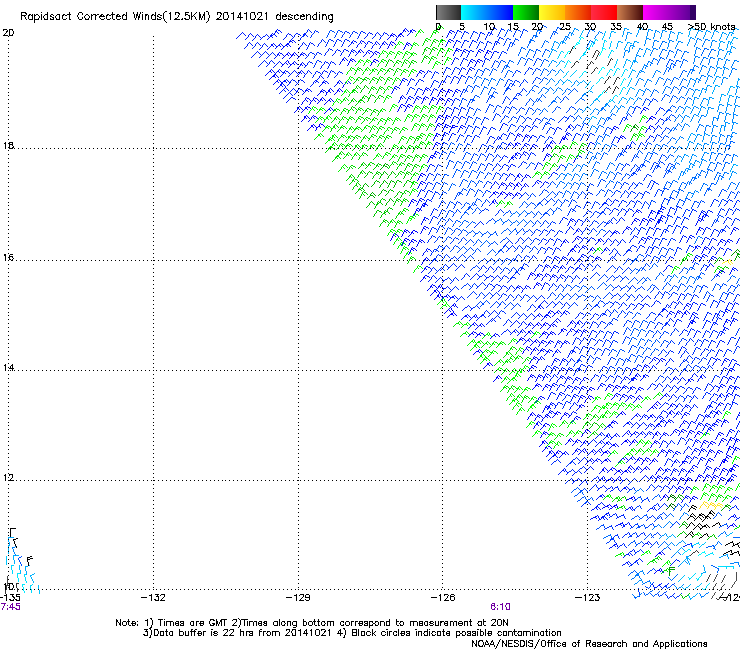
Task: Click the latitude '16' label on left axis
Action: (x=8, y=257)
